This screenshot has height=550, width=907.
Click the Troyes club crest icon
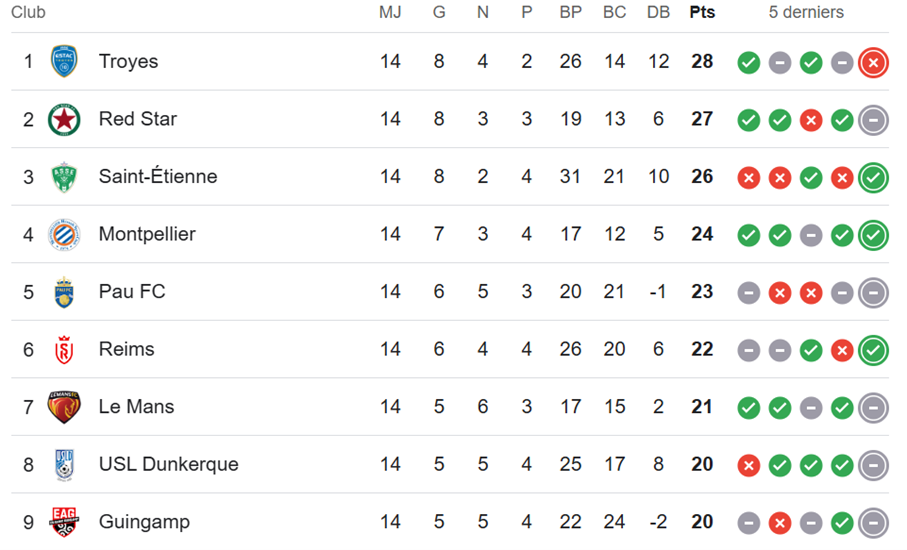(64, 61)
